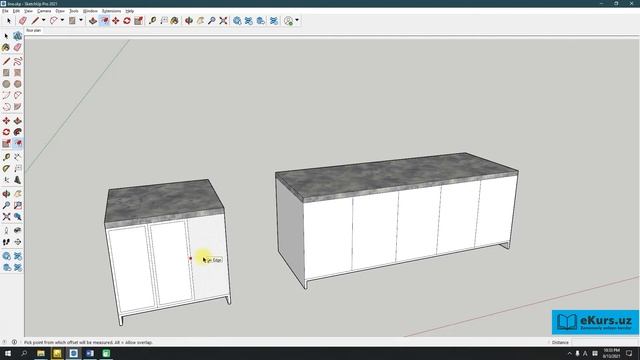Open the Extensions menu
The width and height of the screenshot is (640, 360).
[111, 11]
